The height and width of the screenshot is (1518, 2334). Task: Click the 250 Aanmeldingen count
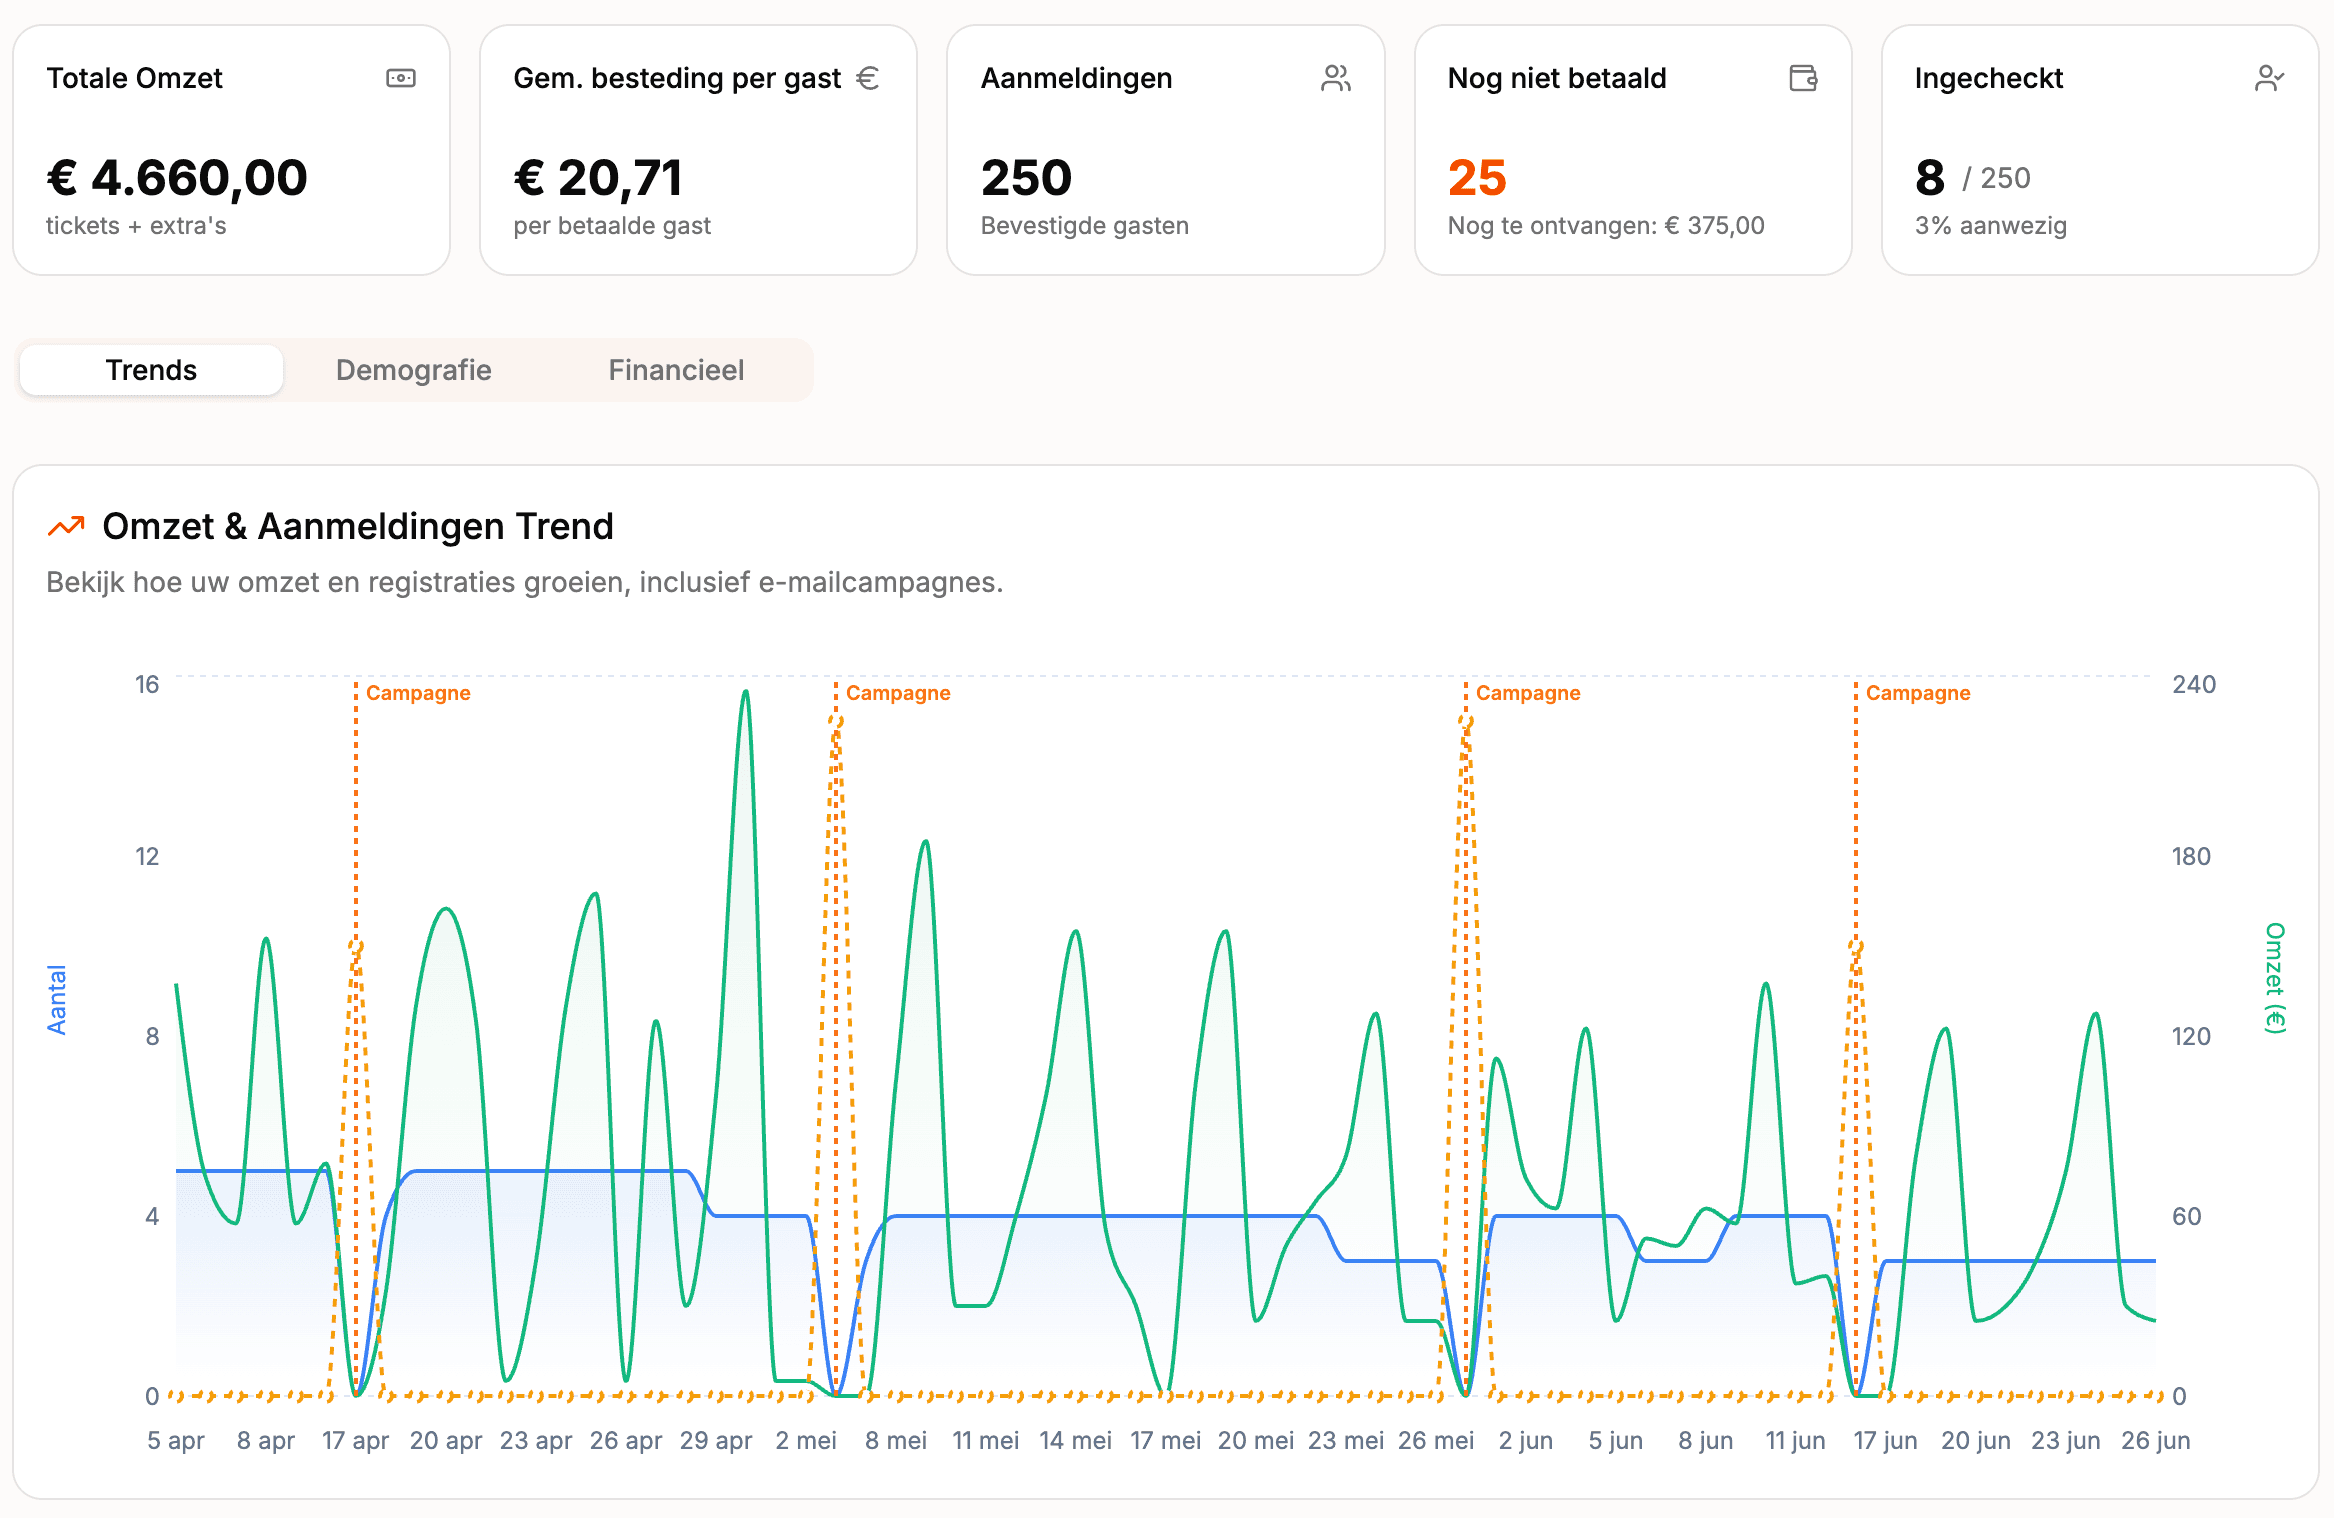(x=1026, y=178)
